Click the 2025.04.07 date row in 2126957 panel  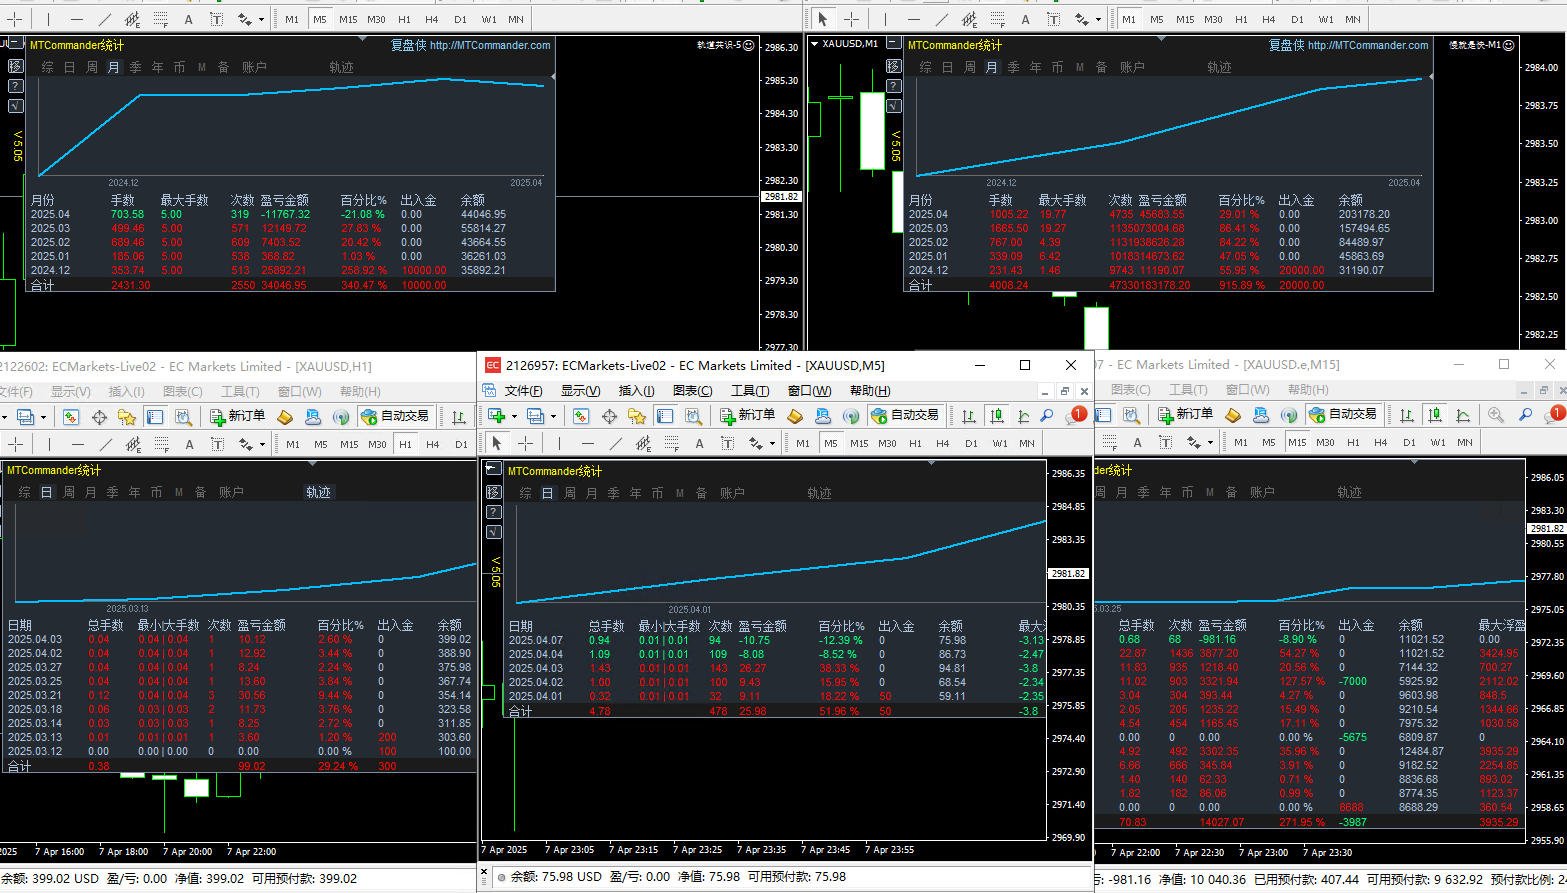[777, 640]
